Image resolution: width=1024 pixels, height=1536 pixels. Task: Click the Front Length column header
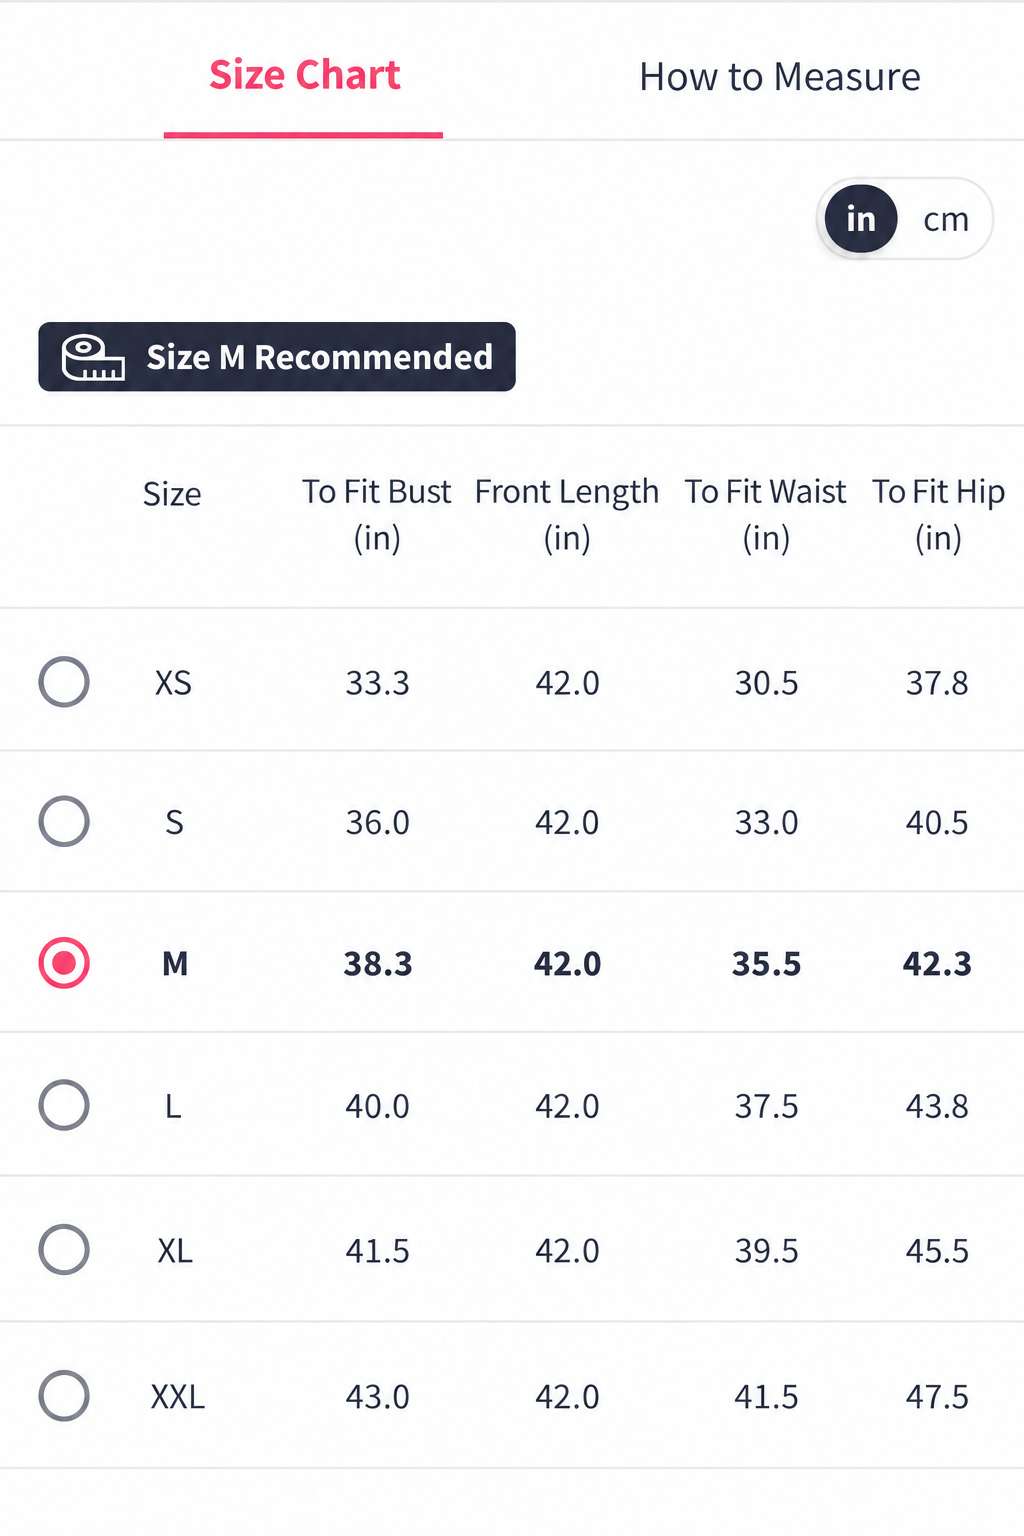567,515
